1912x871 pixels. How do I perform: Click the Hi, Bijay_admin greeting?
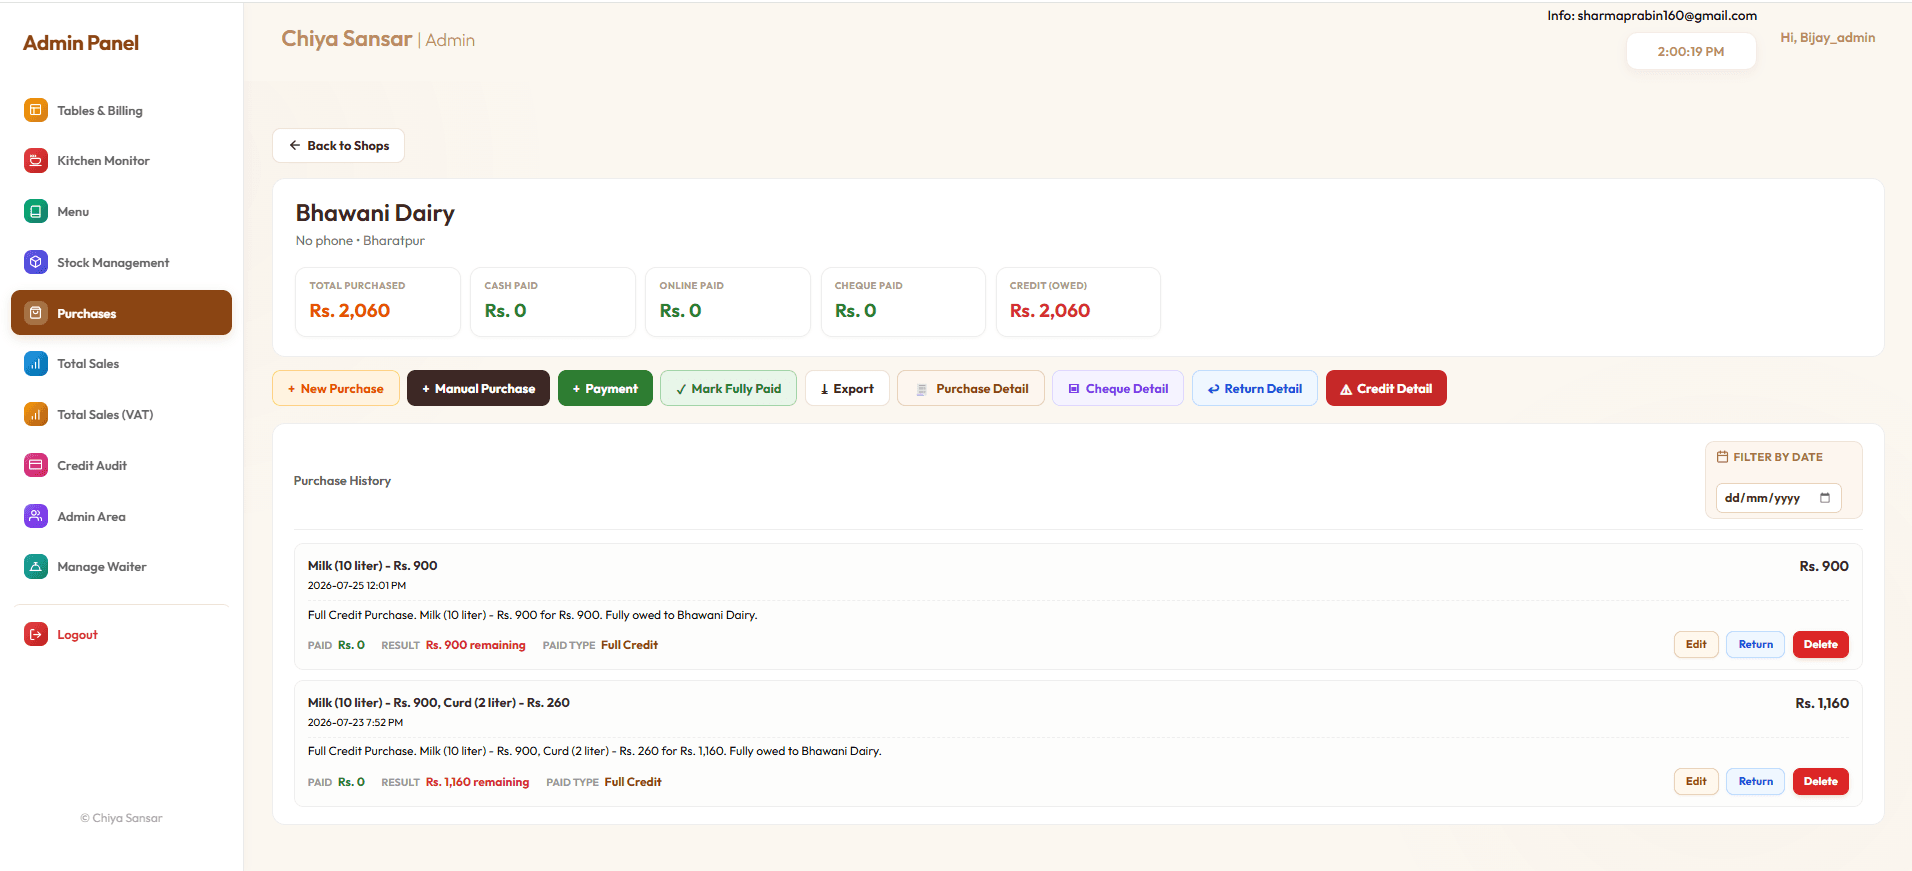tap(1827, 38)
